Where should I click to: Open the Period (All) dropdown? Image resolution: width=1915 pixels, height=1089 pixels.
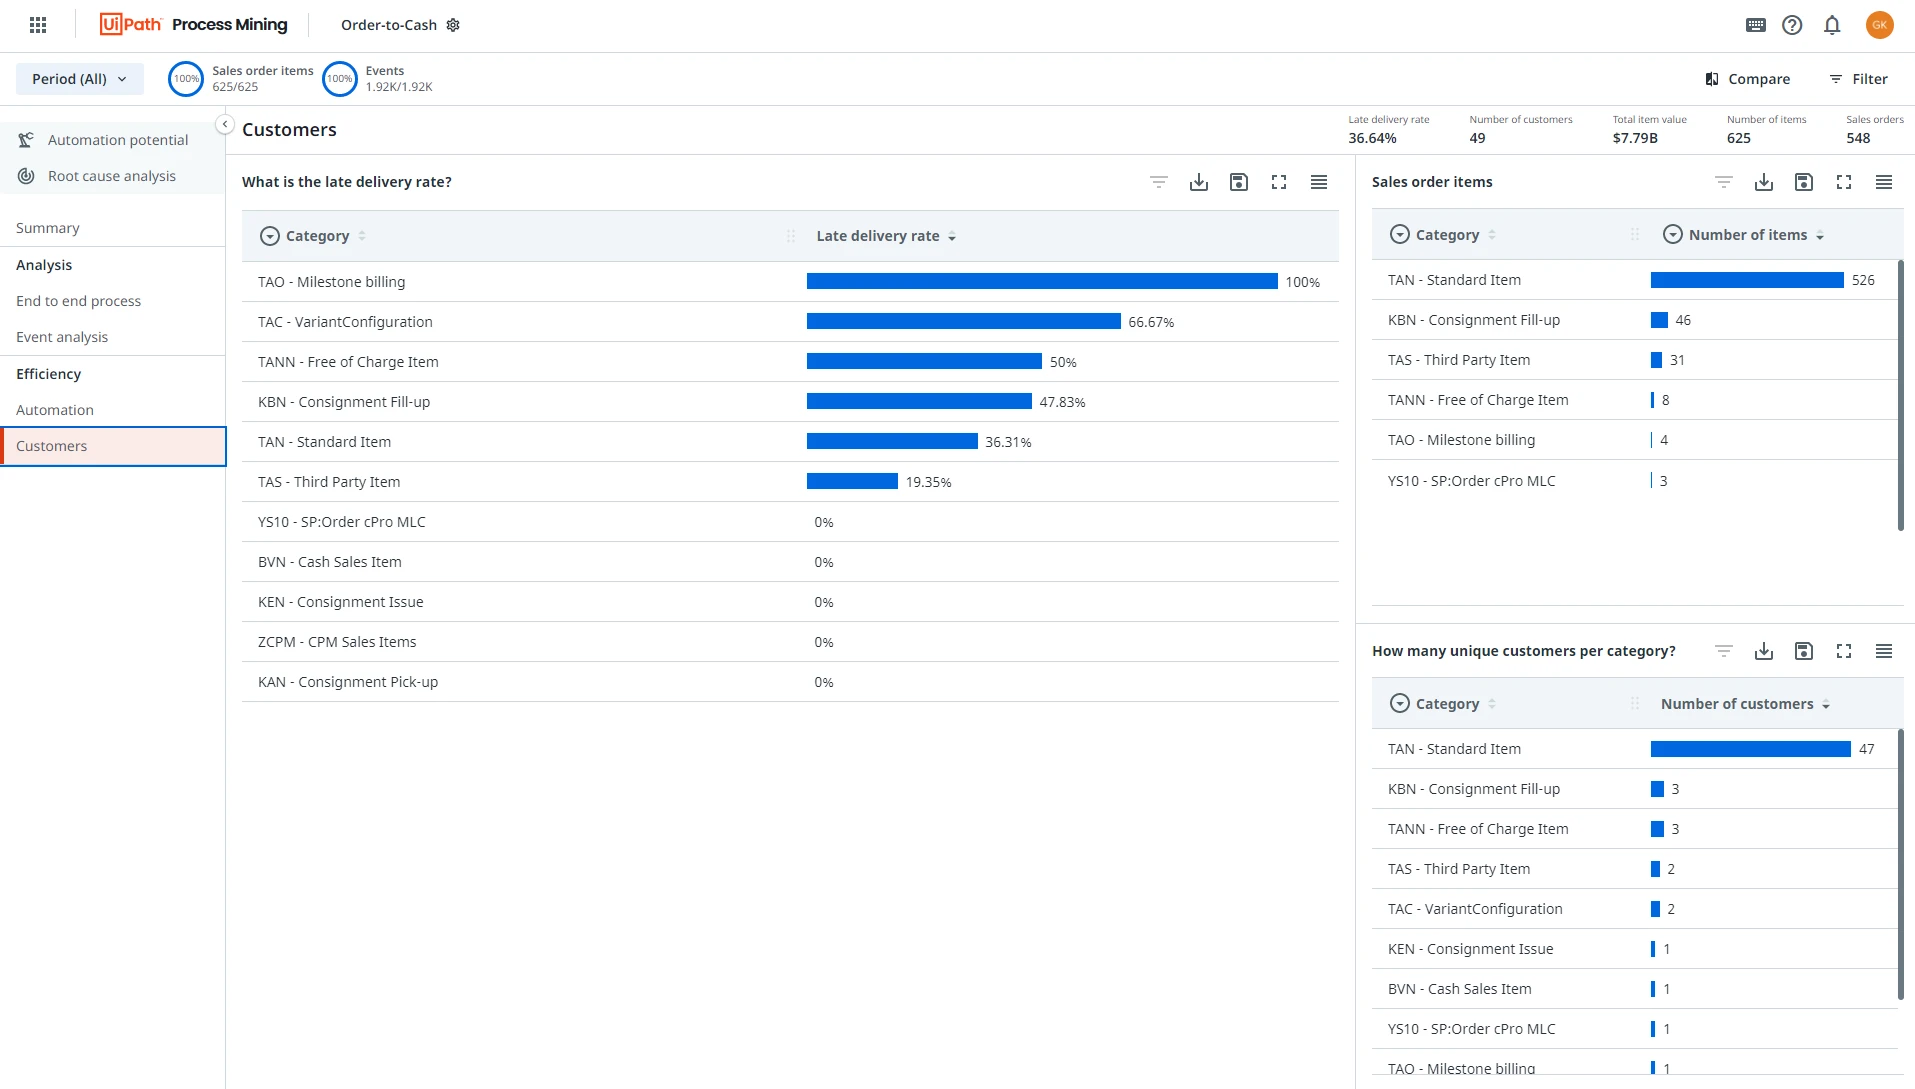click(x=80, y=79)
